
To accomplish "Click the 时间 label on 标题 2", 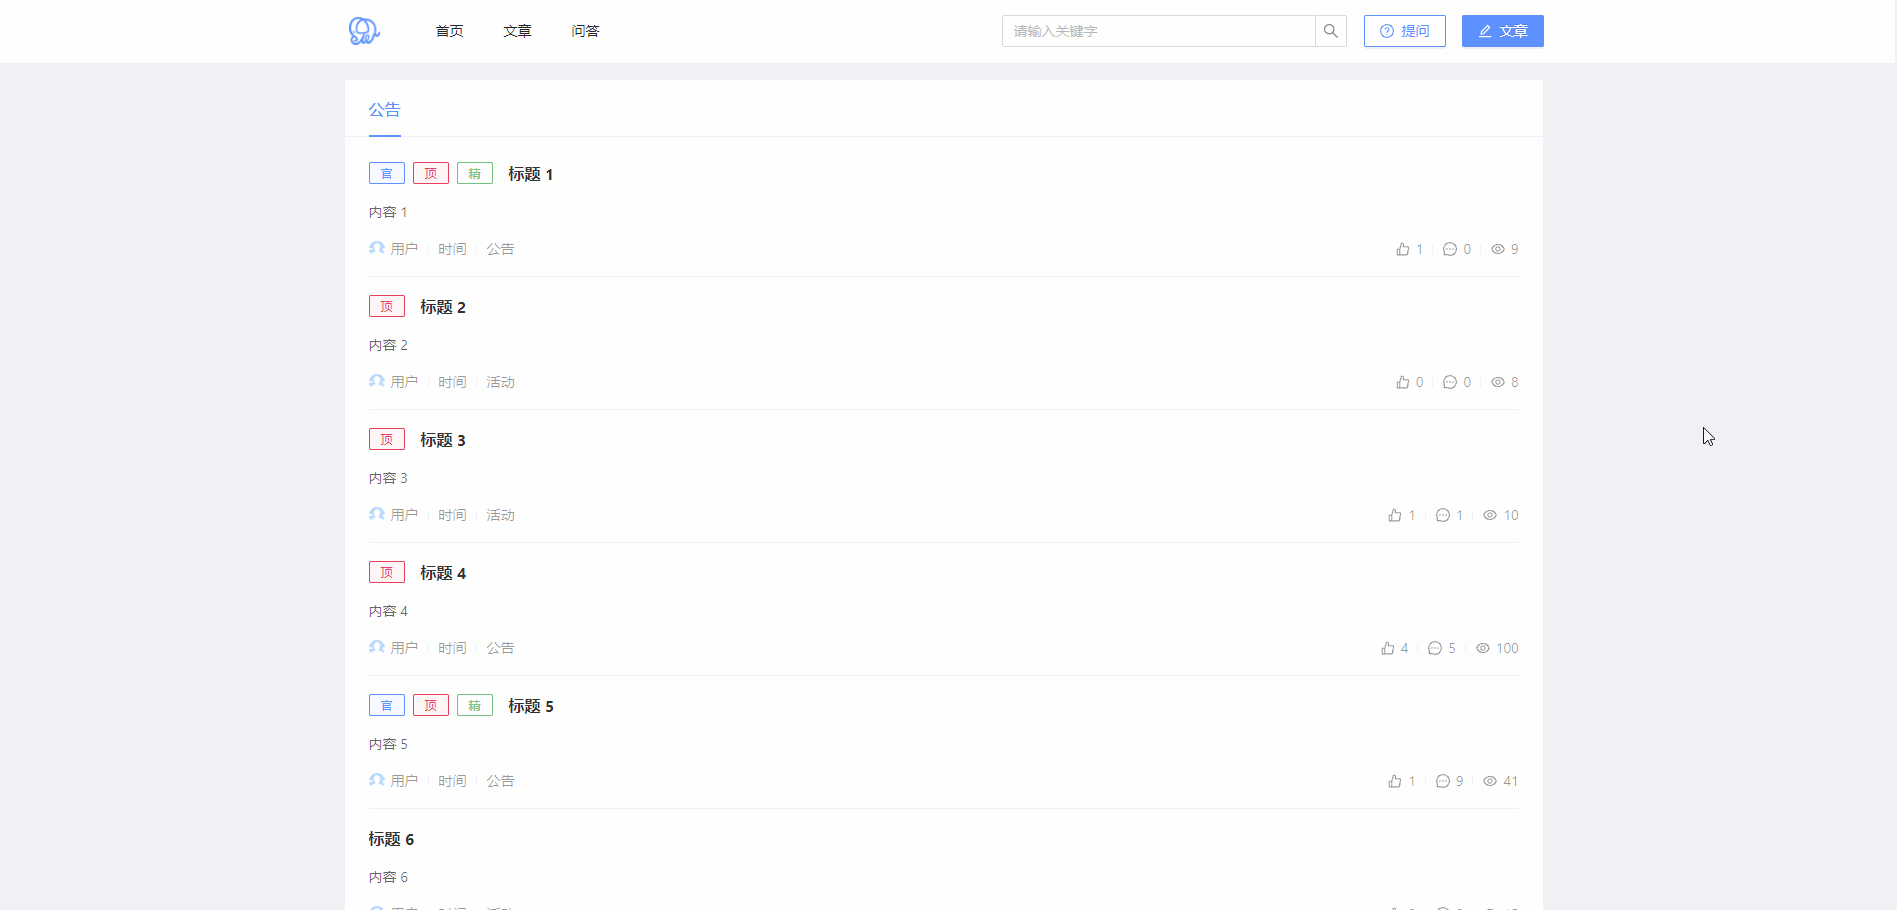I will point(452,382).
